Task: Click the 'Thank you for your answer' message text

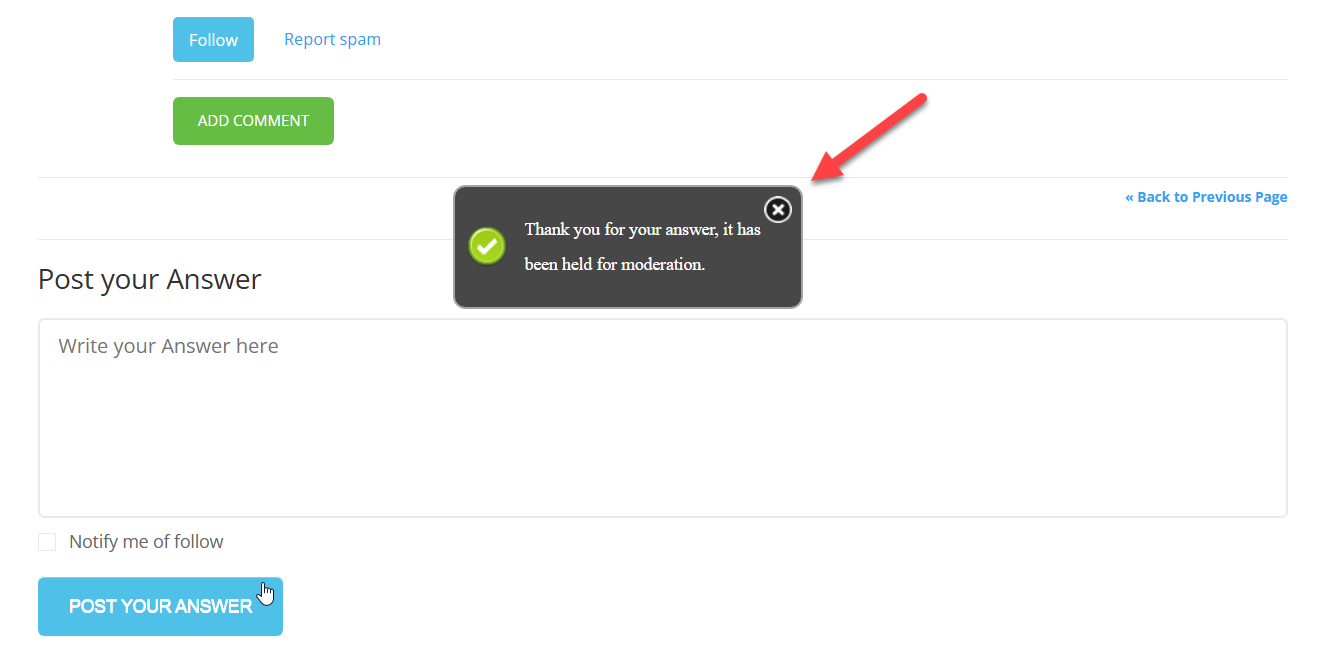Action: [x=643, y=229]
